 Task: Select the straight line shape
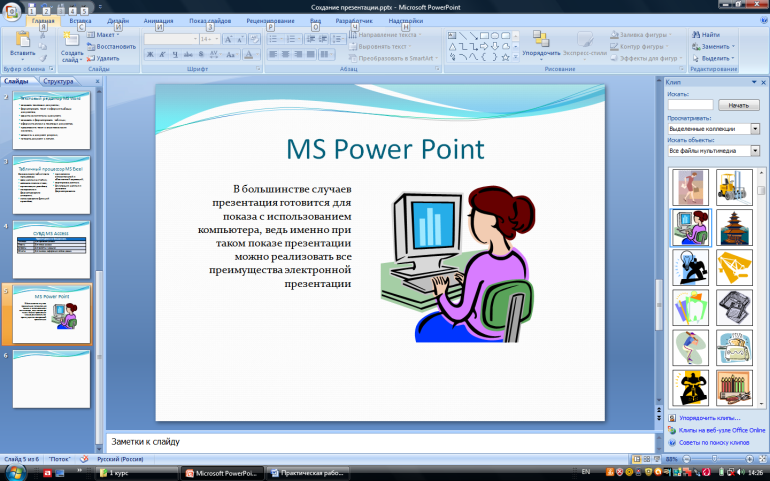coord(463,36)
